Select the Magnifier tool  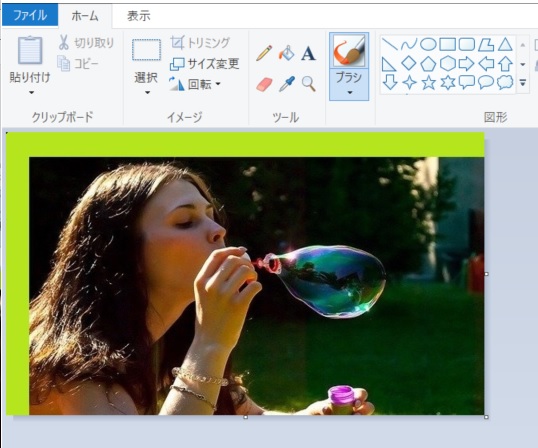tap(308, 84)
